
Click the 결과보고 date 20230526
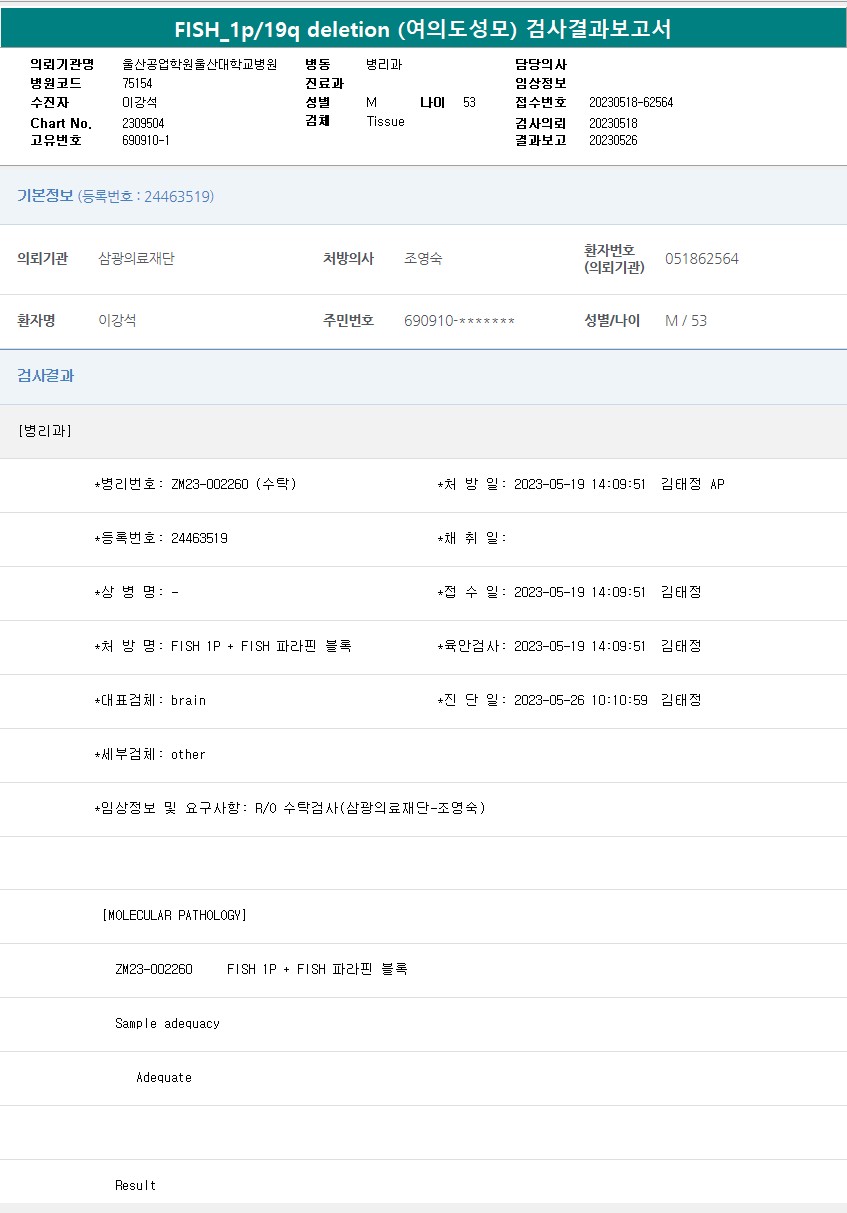(612, 141)
